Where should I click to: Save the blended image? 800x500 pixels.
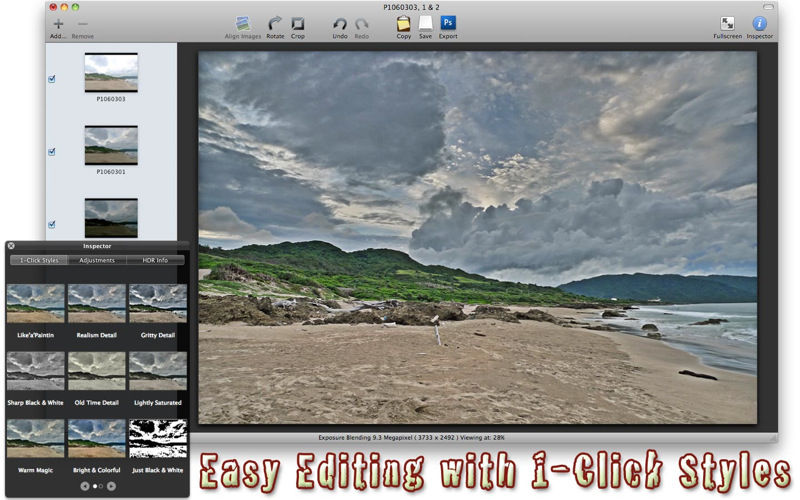[x=426, y=23]
